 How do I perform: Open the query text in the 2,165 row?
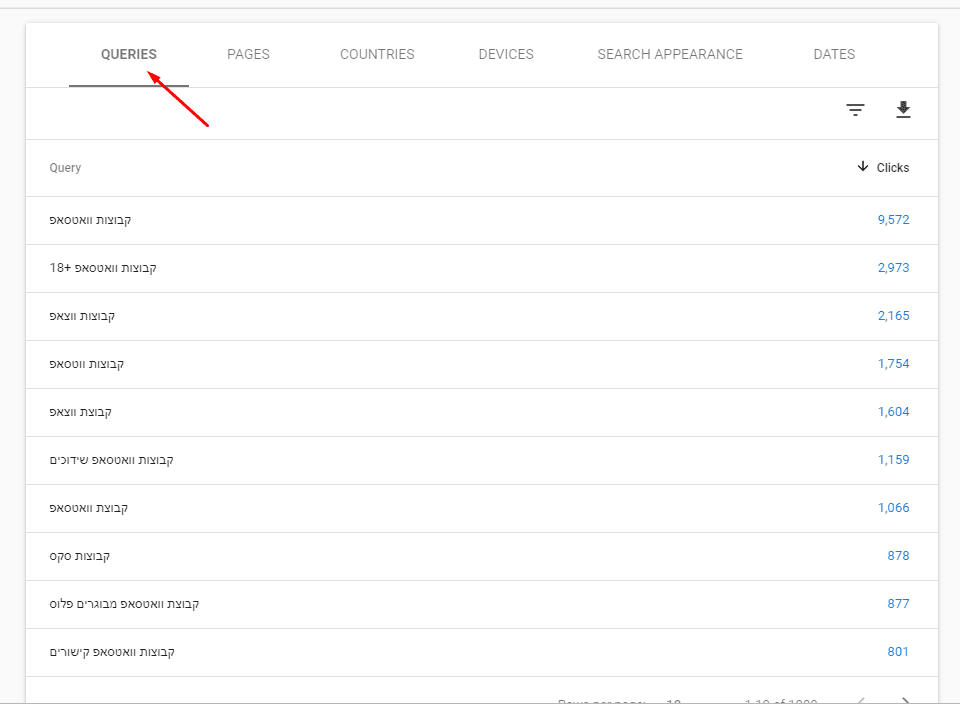click(x=82, y=316)
